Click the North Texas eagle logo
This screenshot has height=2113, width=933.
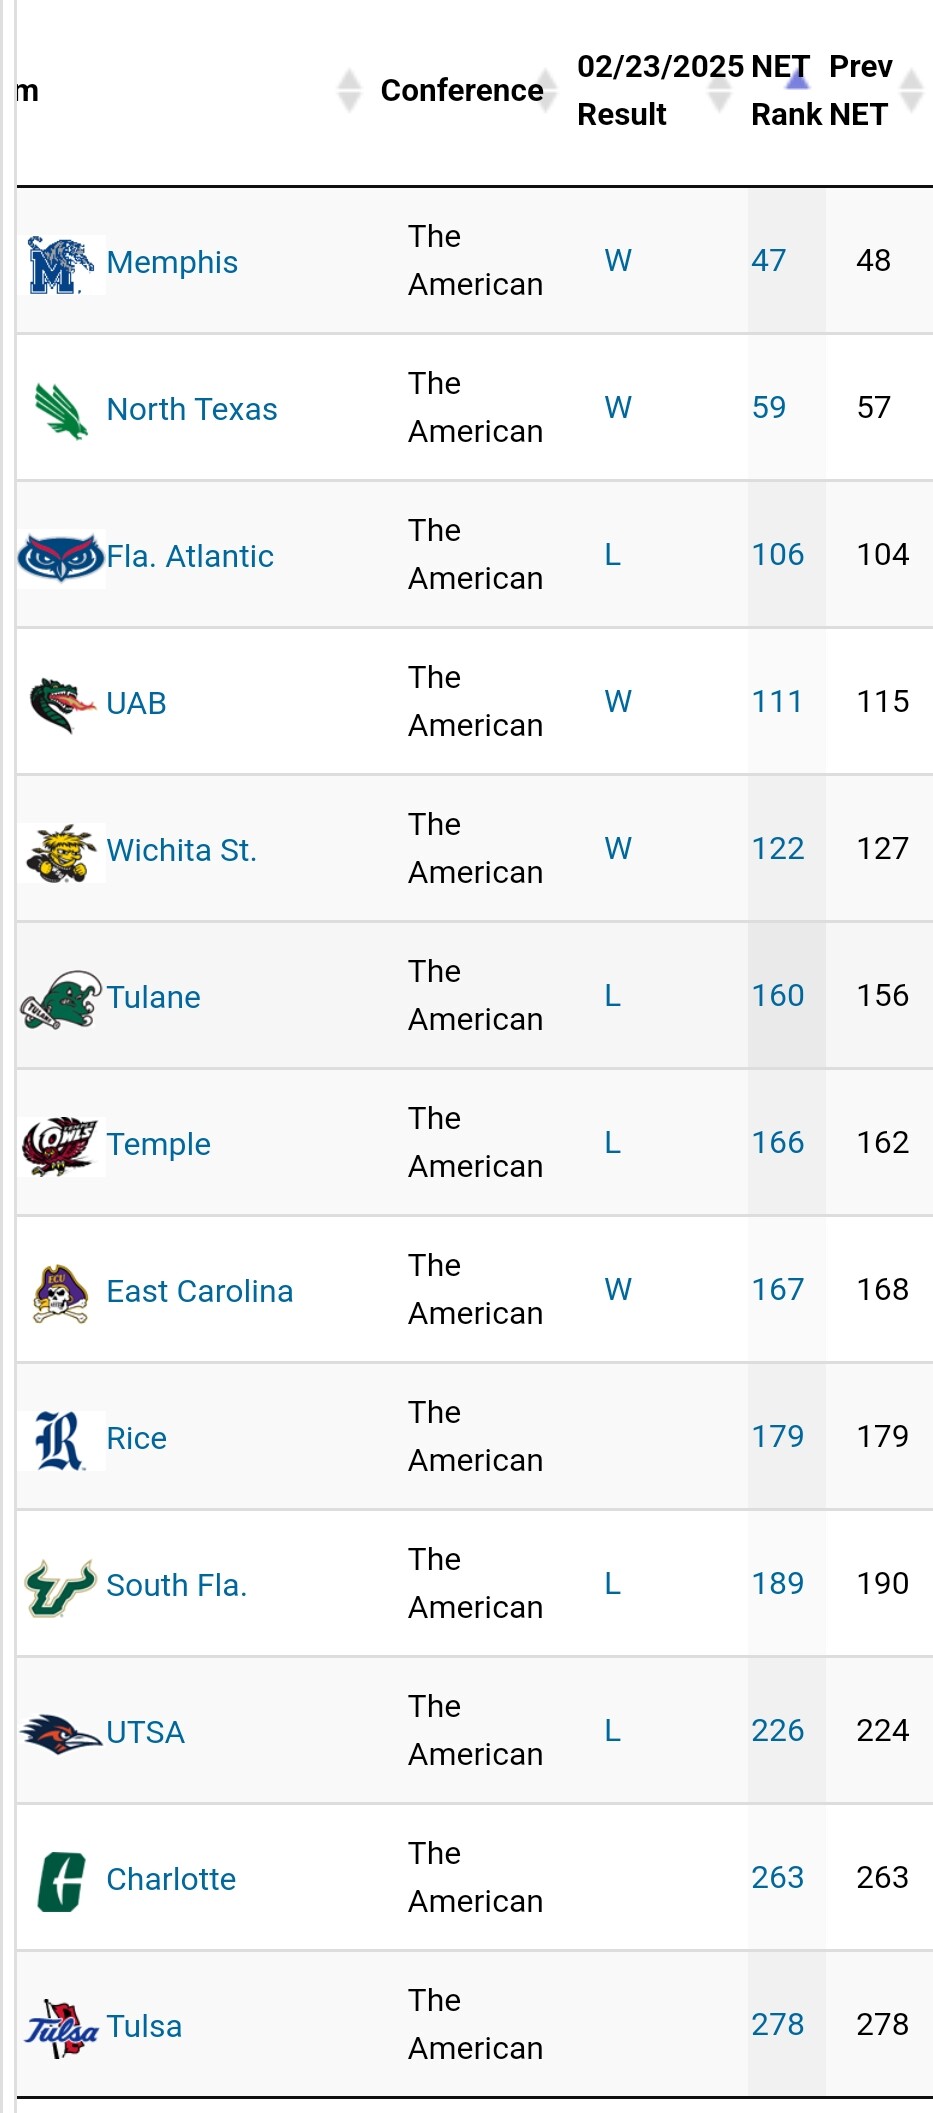[x=60, y=411]
